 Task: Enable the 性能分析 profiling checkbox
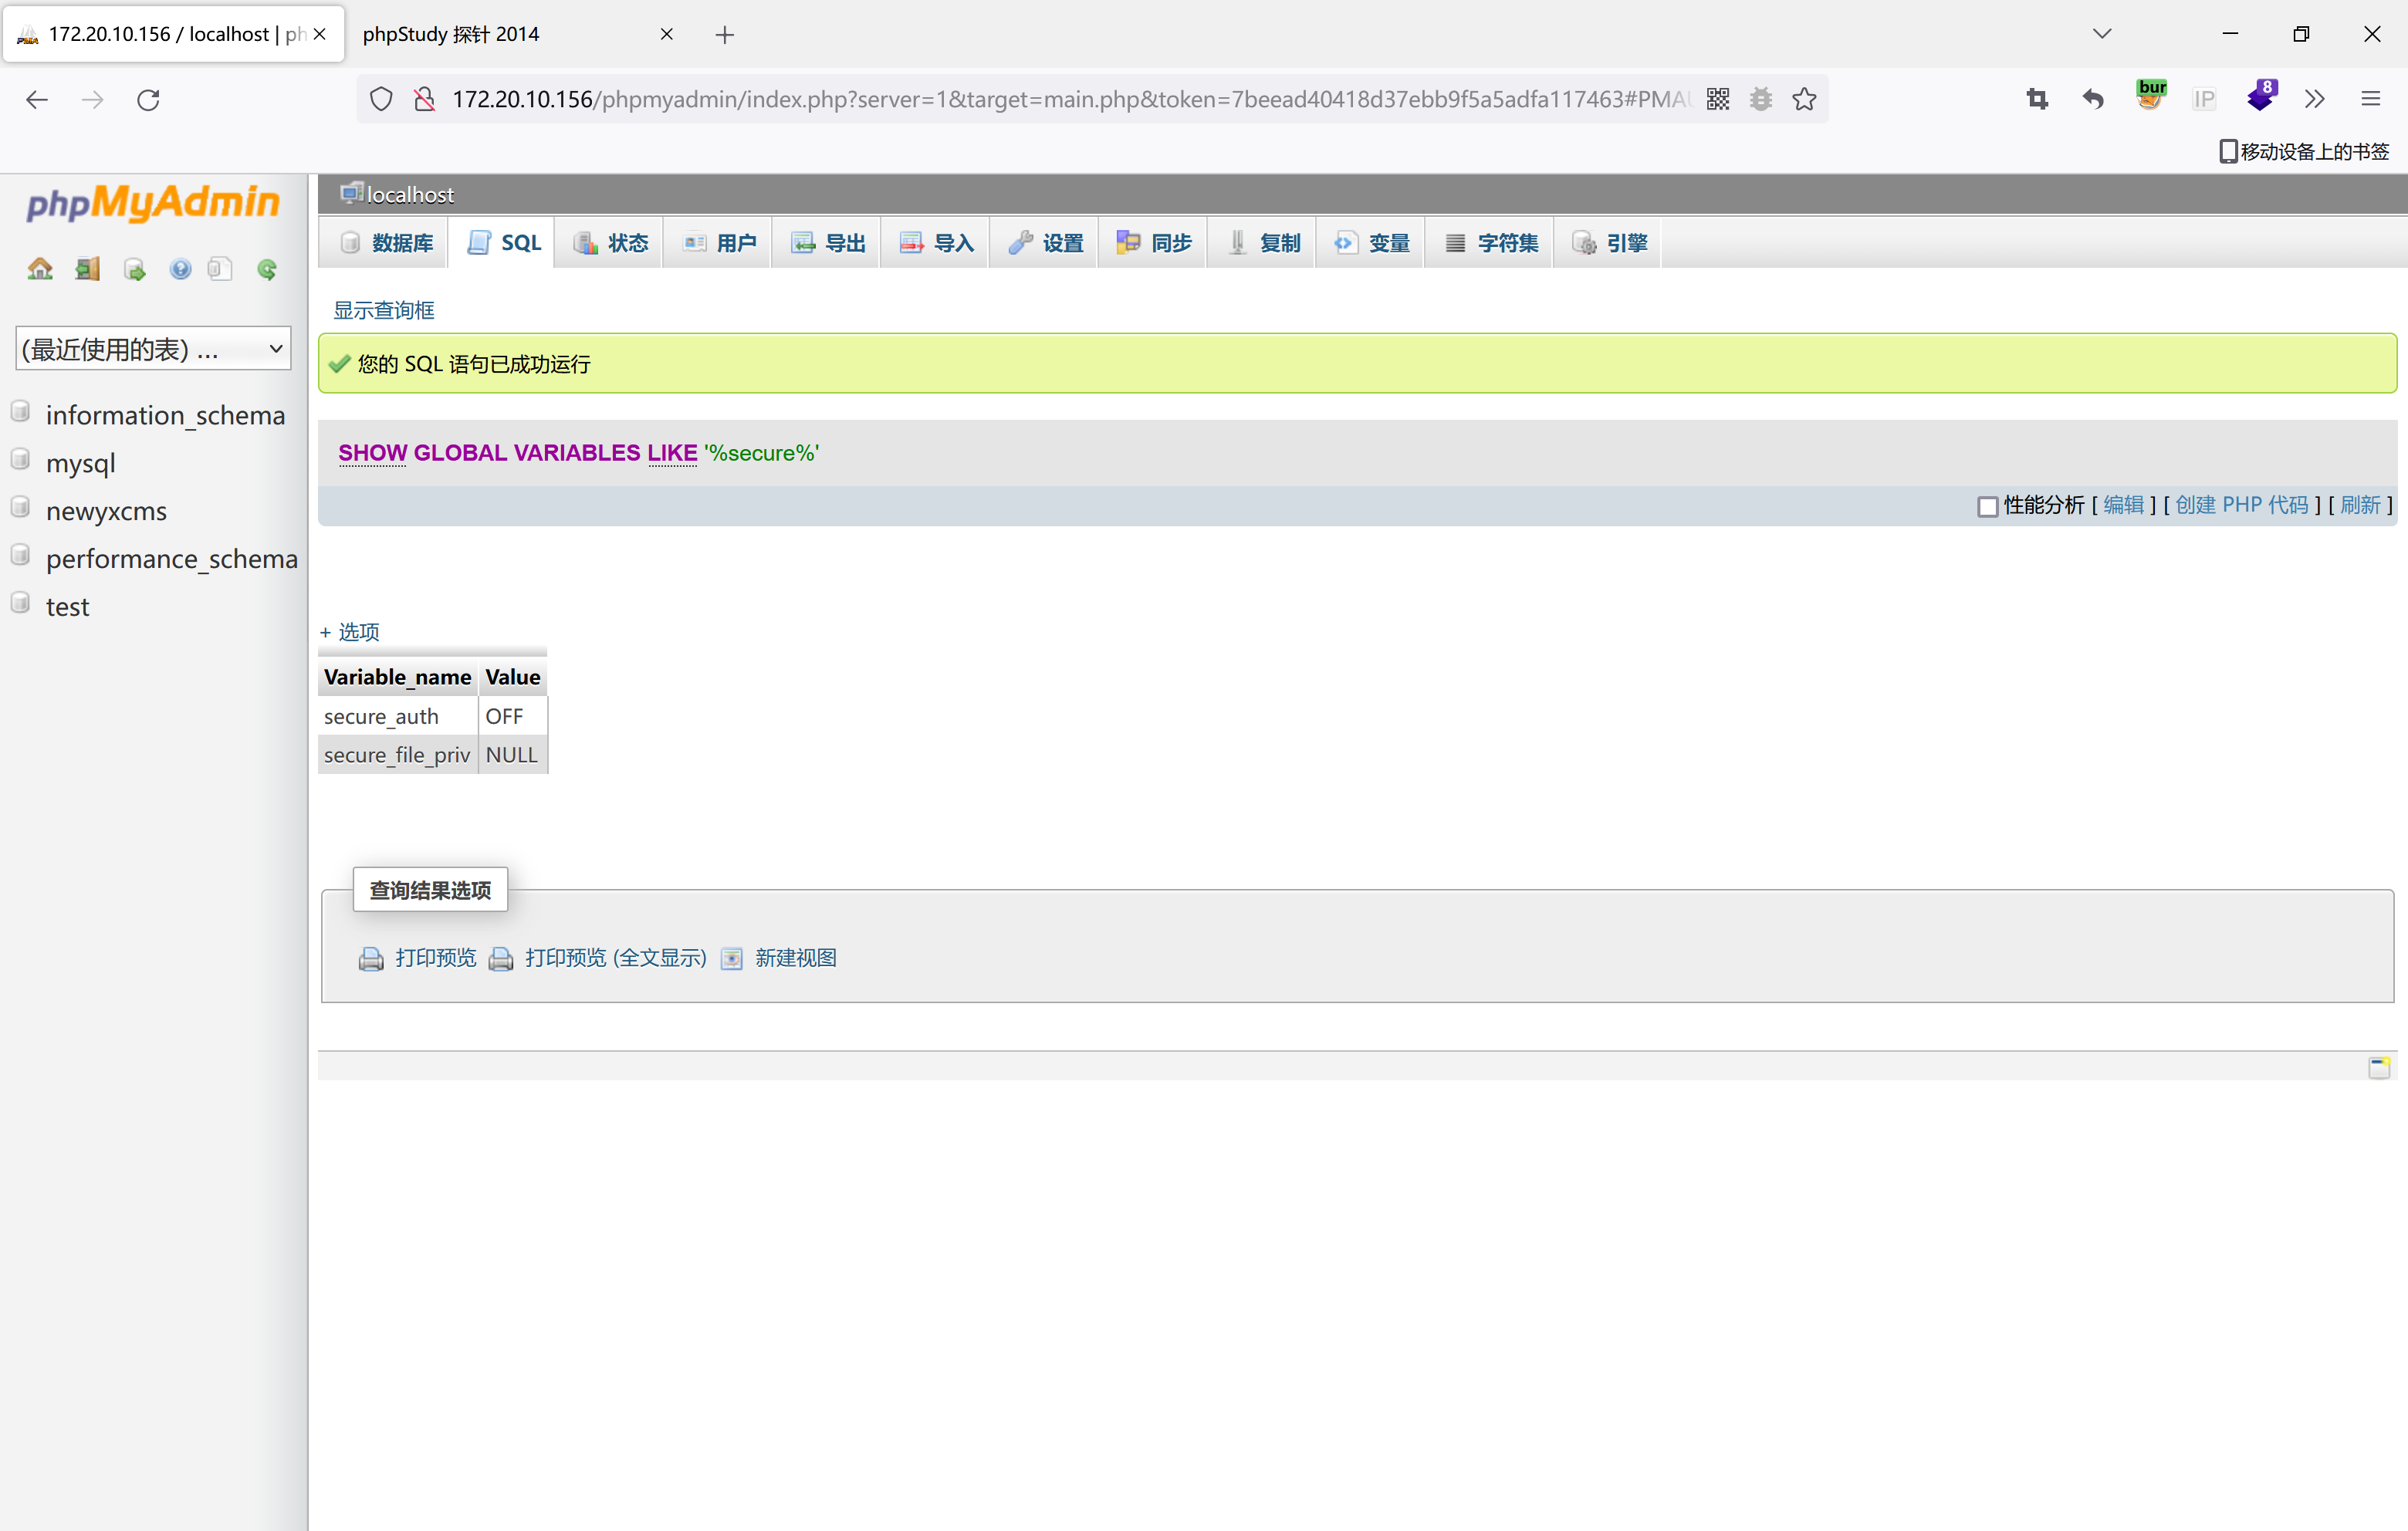(x=1987, y=506)
